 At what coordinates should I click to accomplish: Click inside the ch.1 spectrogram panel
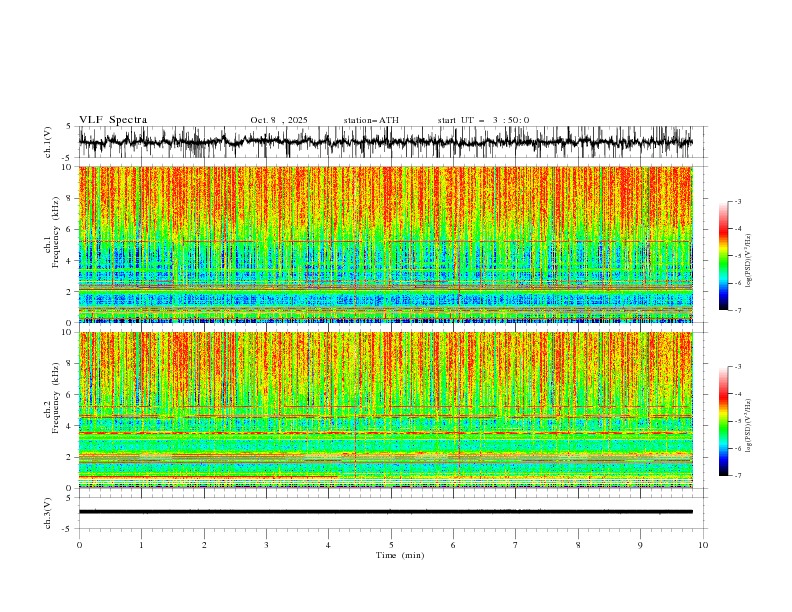click(x=385, y=244)
